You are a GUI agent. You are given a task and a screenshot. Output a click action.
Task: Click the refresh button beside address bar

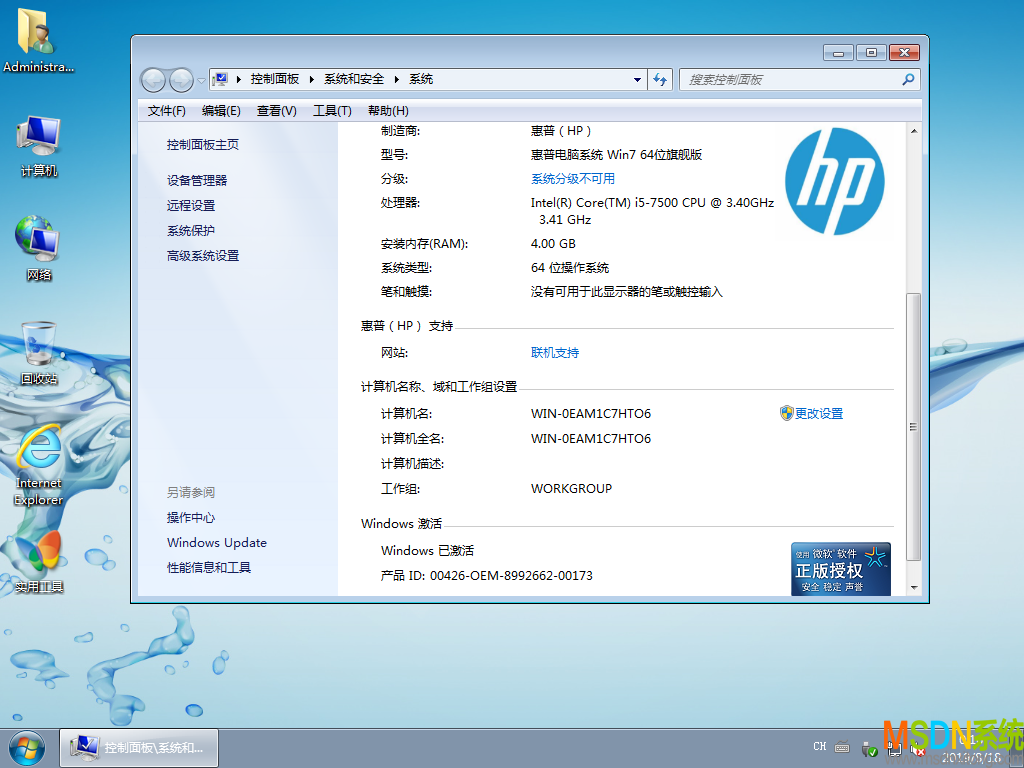(660, 80)
